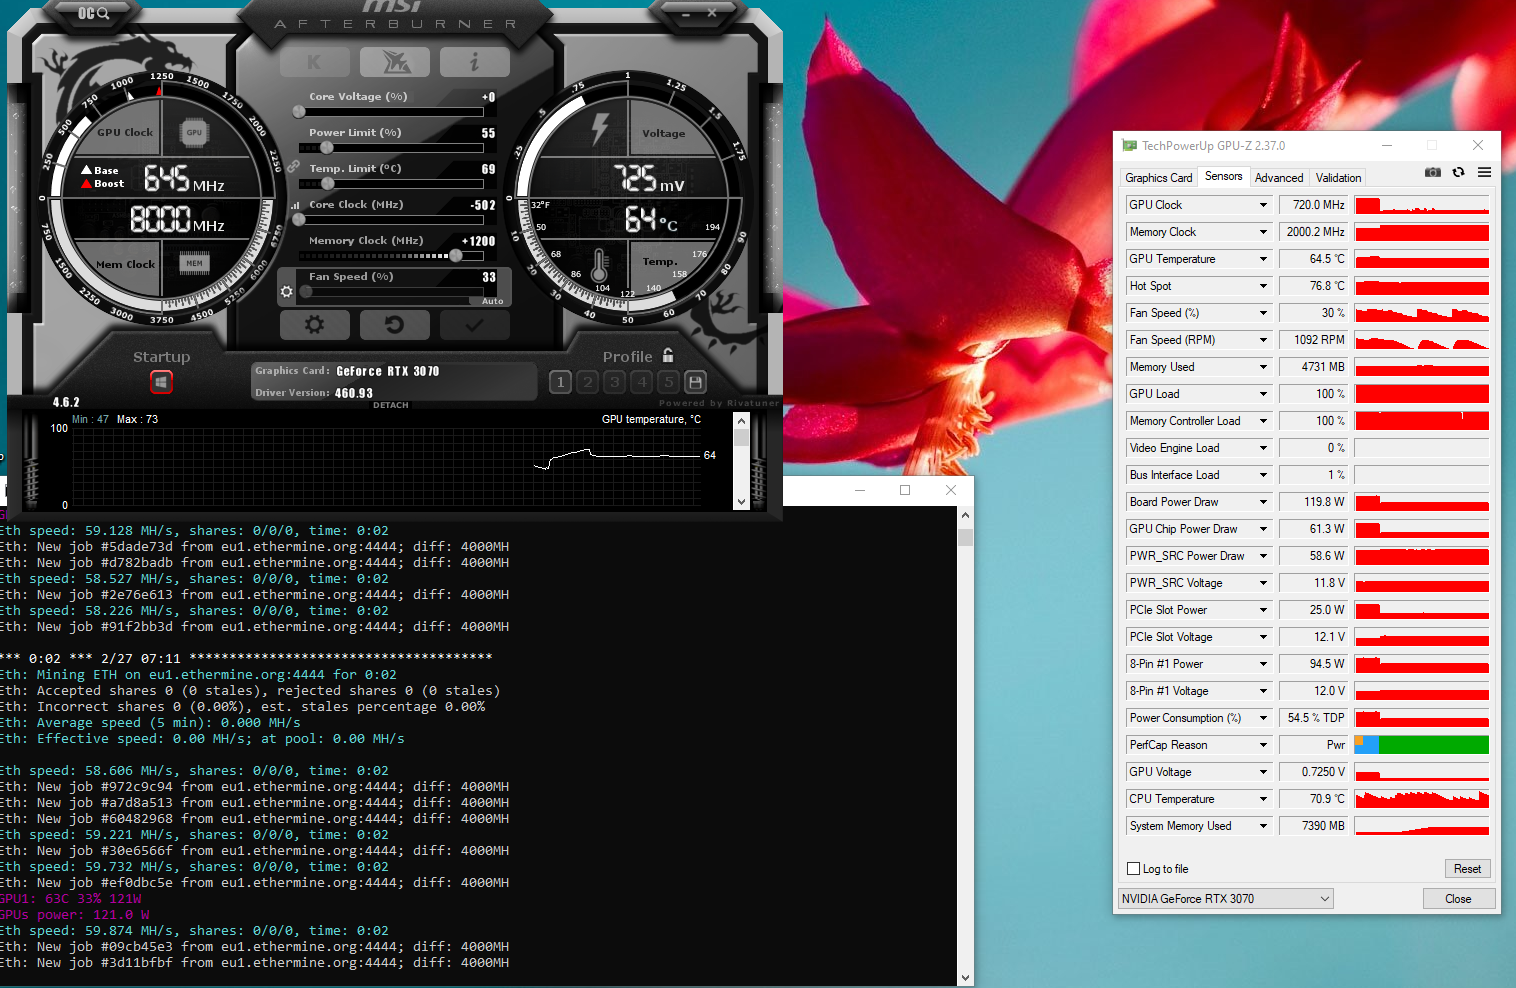Open the NVIDIA GeForce RTX 3070 device selector

click(x=1225, y=899)
